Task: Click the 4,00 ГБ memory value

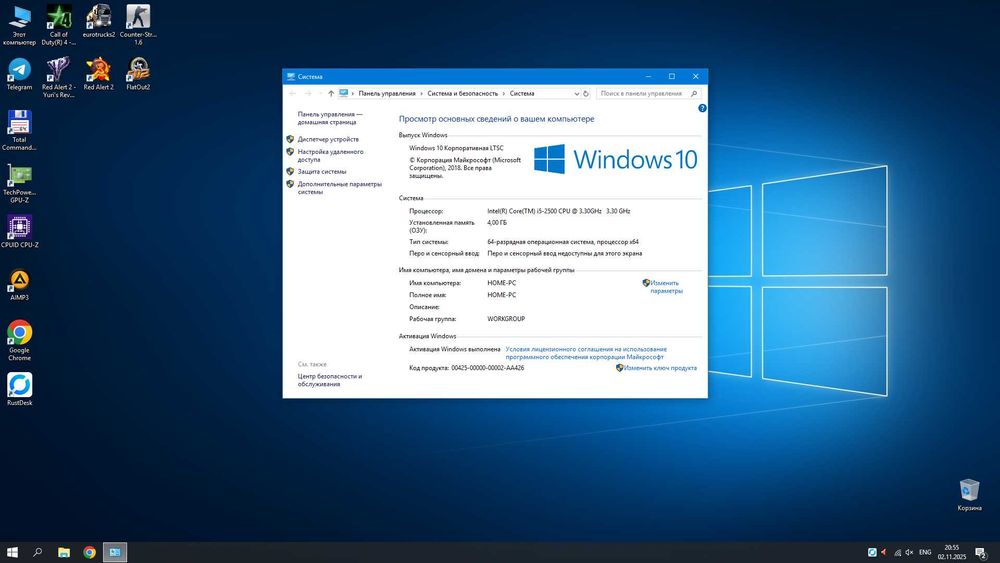Action: [x=497, y=223]
